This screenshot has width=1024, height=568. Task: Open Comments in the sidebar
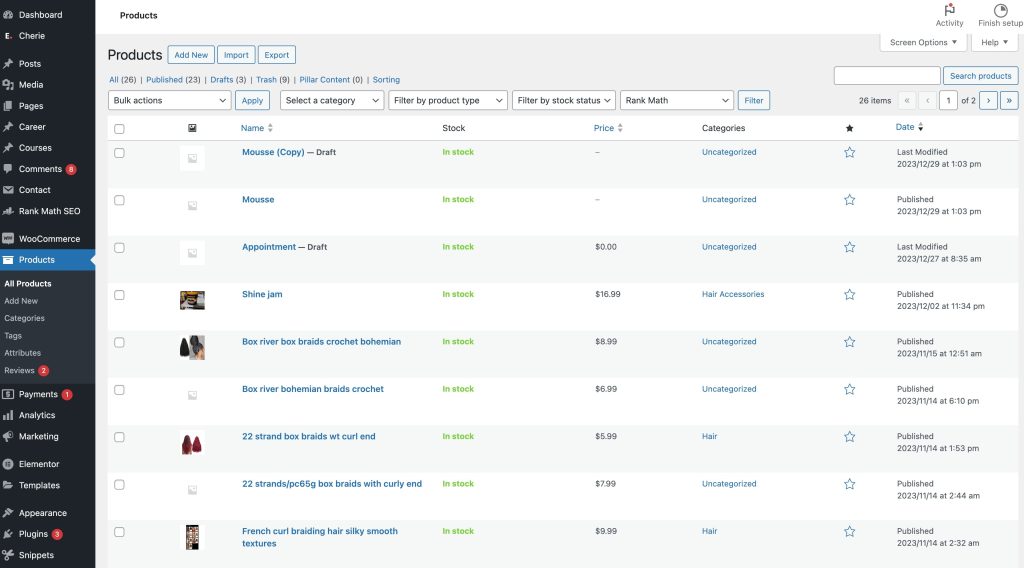40,169
